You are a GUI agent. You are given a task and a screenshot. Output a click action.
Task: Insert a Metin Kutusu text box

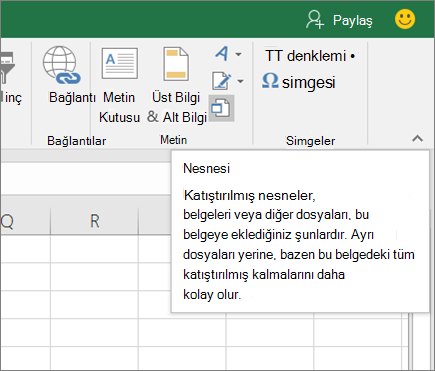119,85
